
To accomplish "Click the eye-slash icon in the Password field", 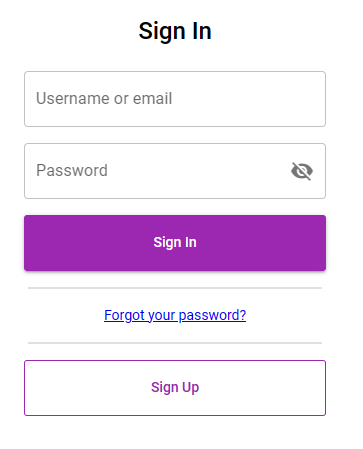I will tap(302, 171).
